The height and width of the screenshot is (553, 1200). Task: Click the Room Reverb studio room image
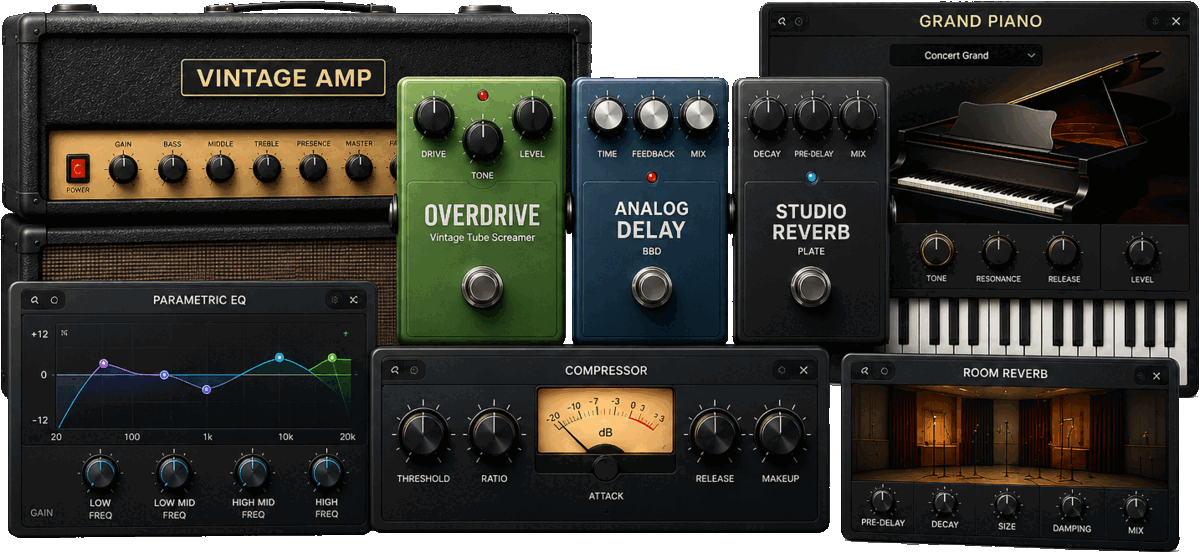coord(1008,435)
